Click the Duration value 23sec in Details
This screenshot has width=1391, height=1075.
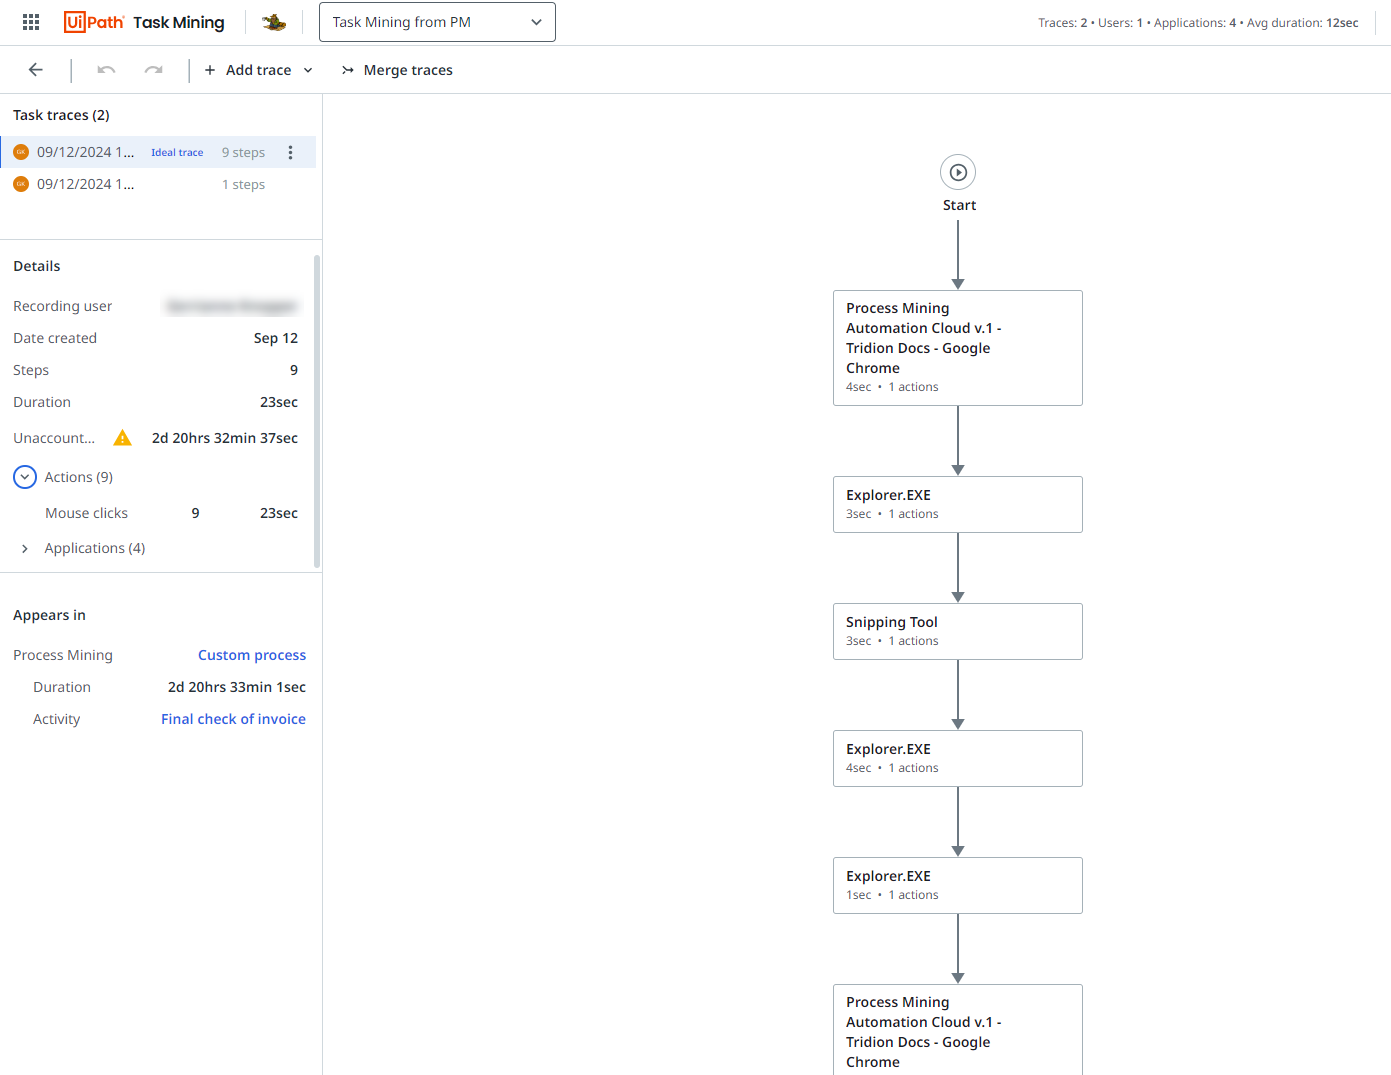pos(279,402)
